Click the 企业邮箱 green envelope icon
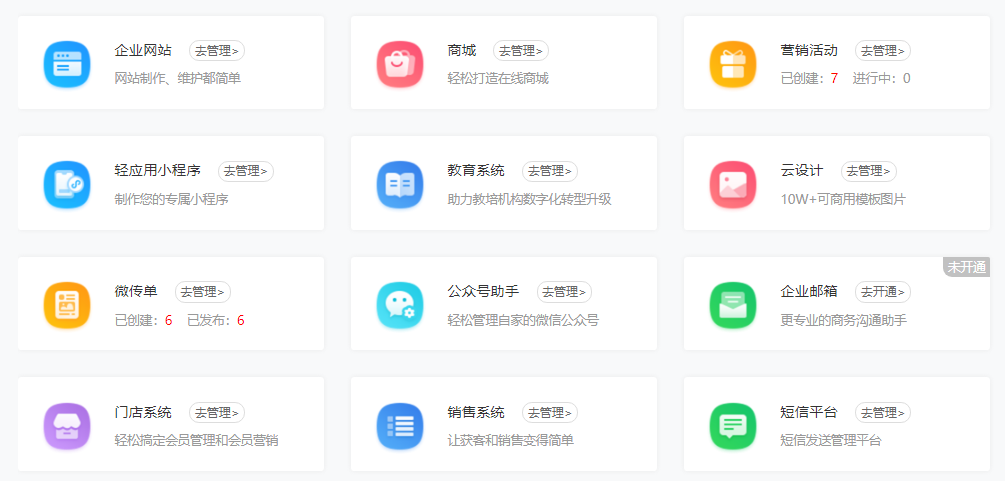Image resolution: width=1005 pixels, height=481 pixels. [733, 305]
